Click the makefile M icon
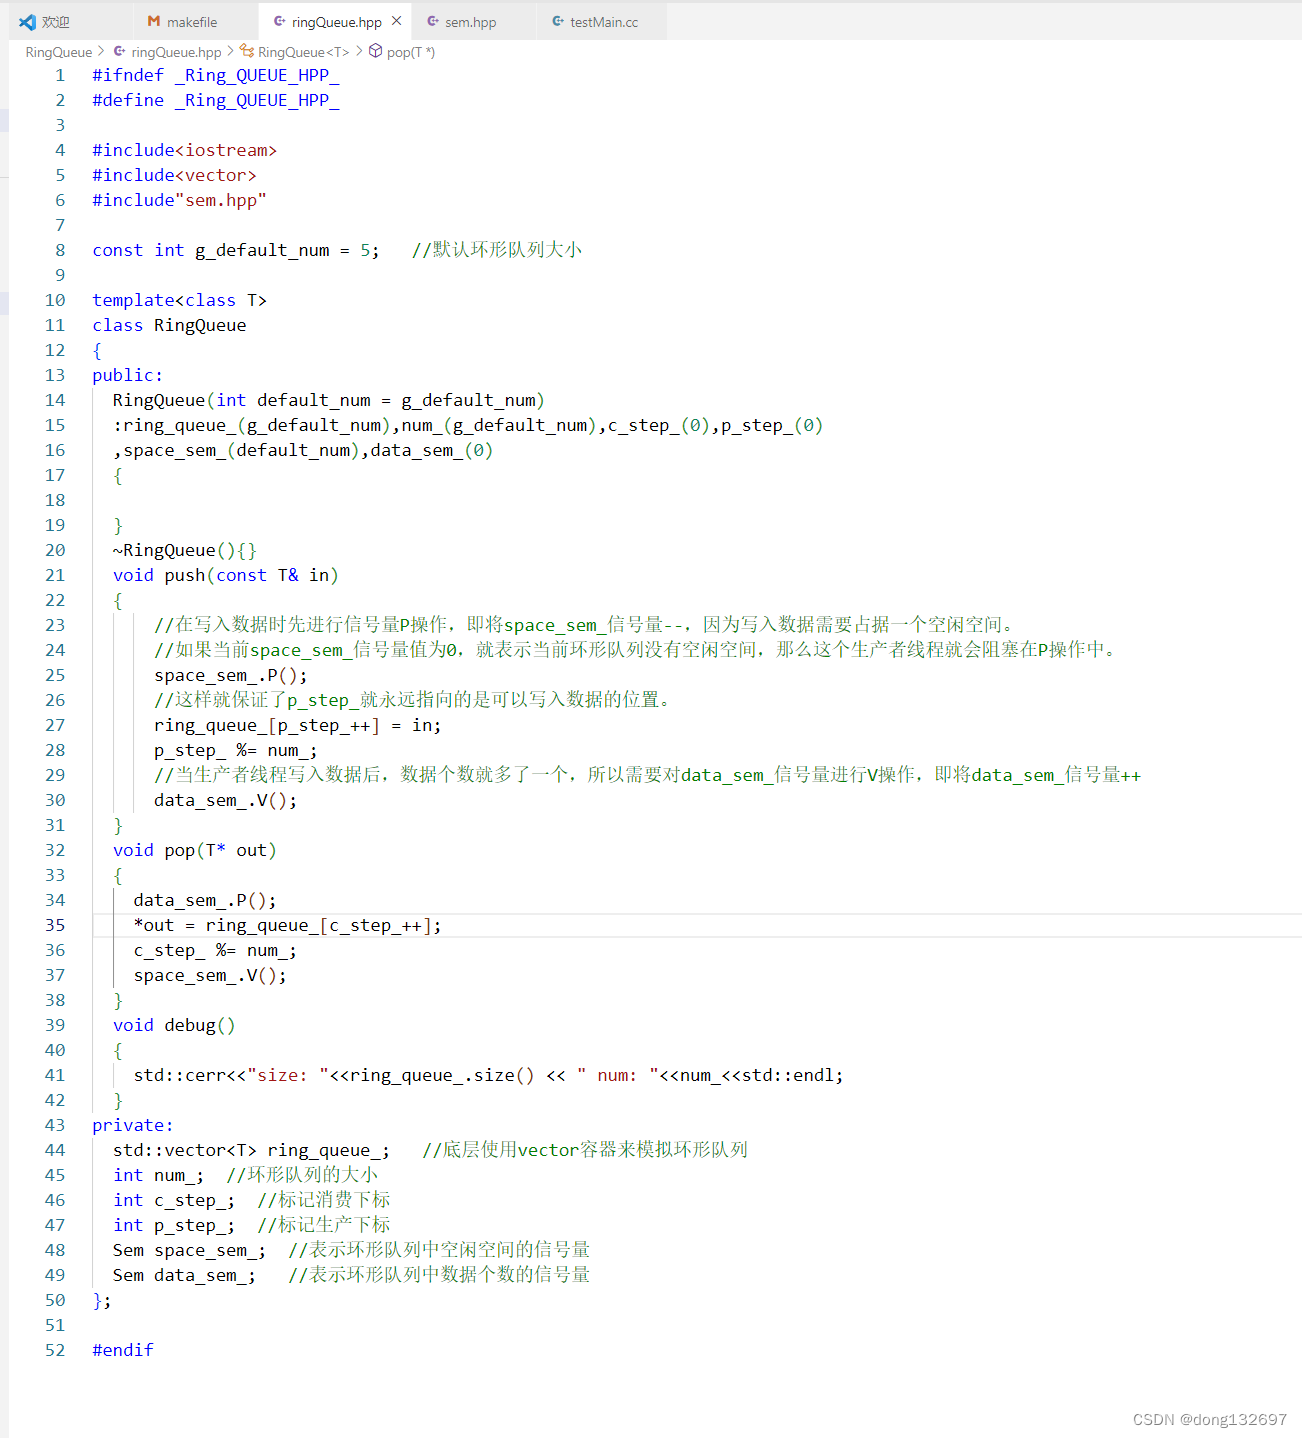The height and width of the screenshot is (1438, 1302). (154, 21)
